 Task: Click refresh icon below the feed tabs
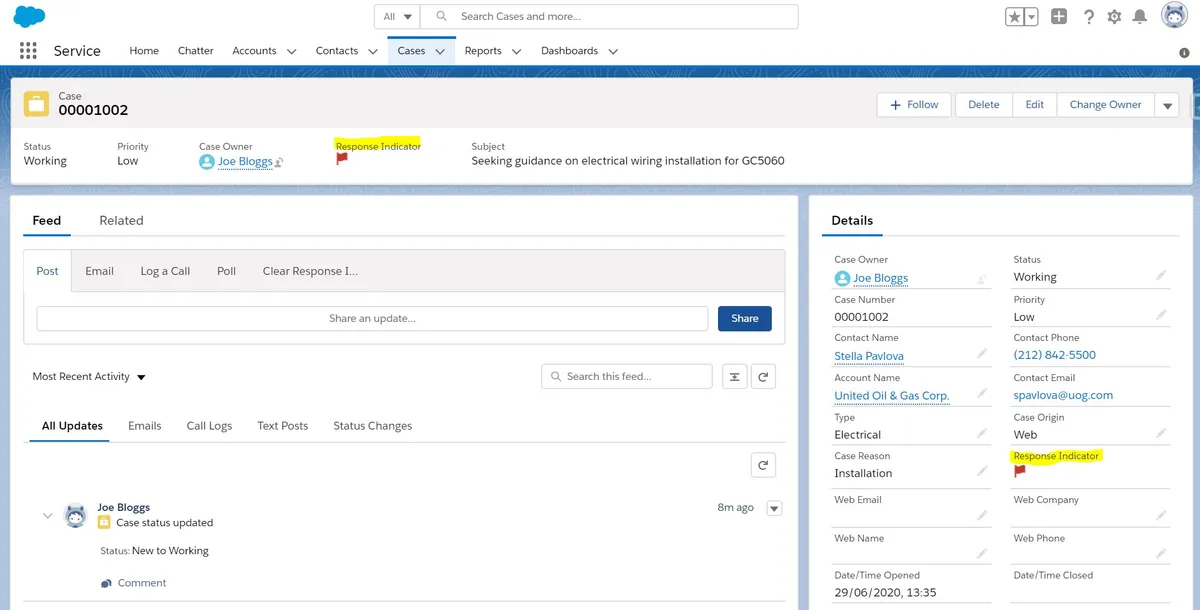[x=763, y=465]
